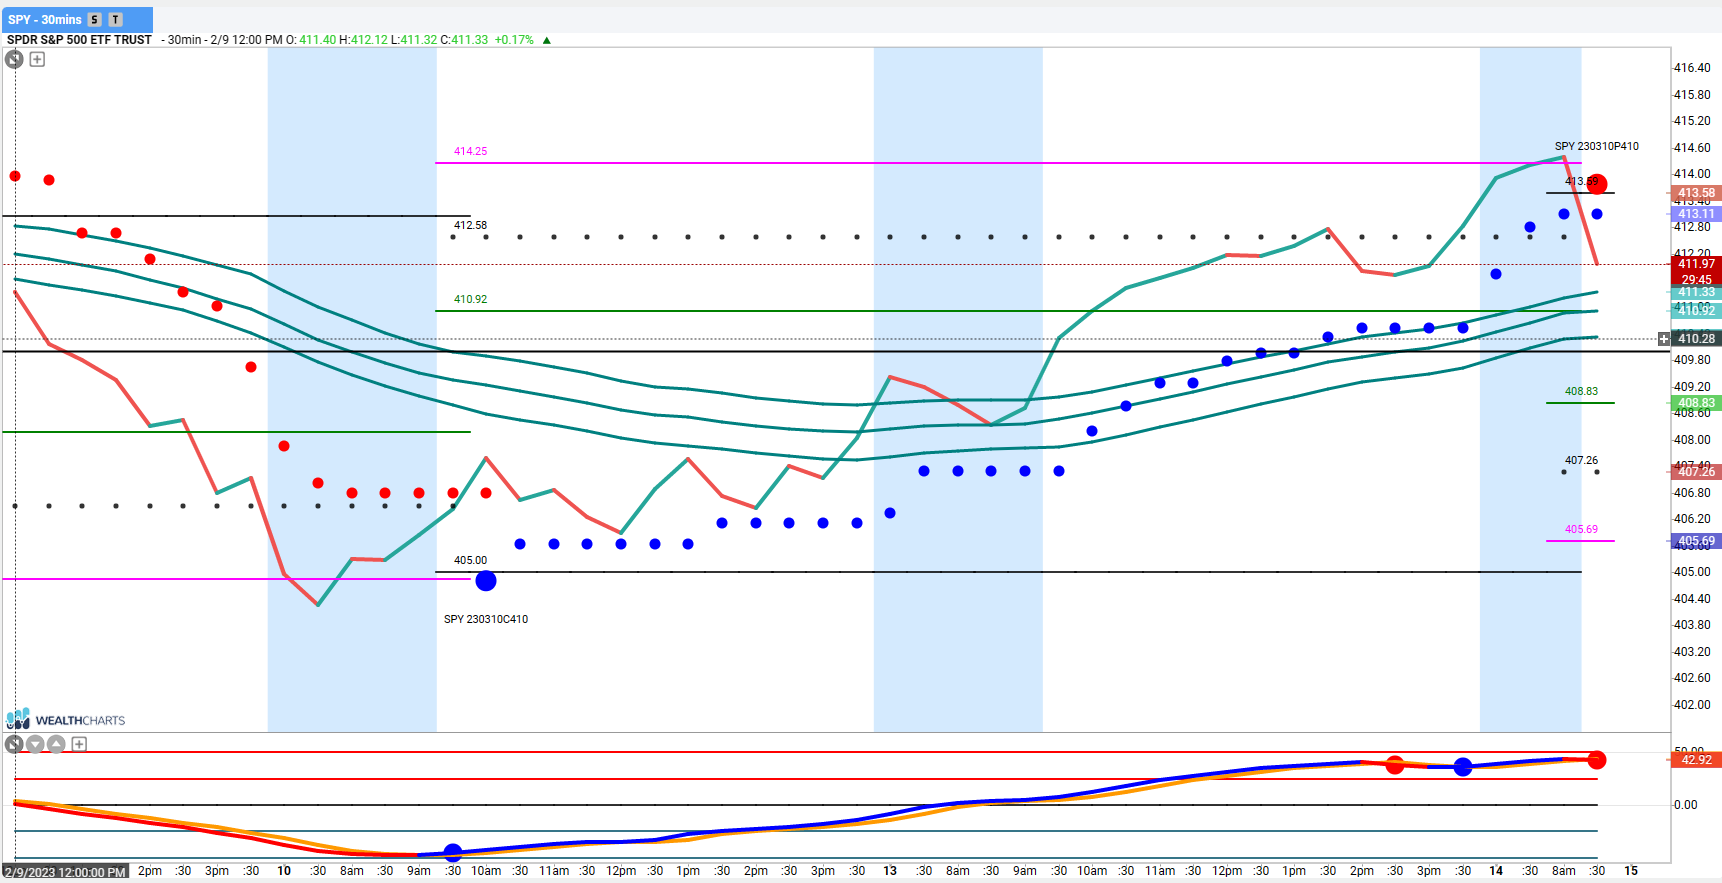The image size is (1722, 883).
Task: Select the red 413.58 price axis tag
Action: point(1696,193)
